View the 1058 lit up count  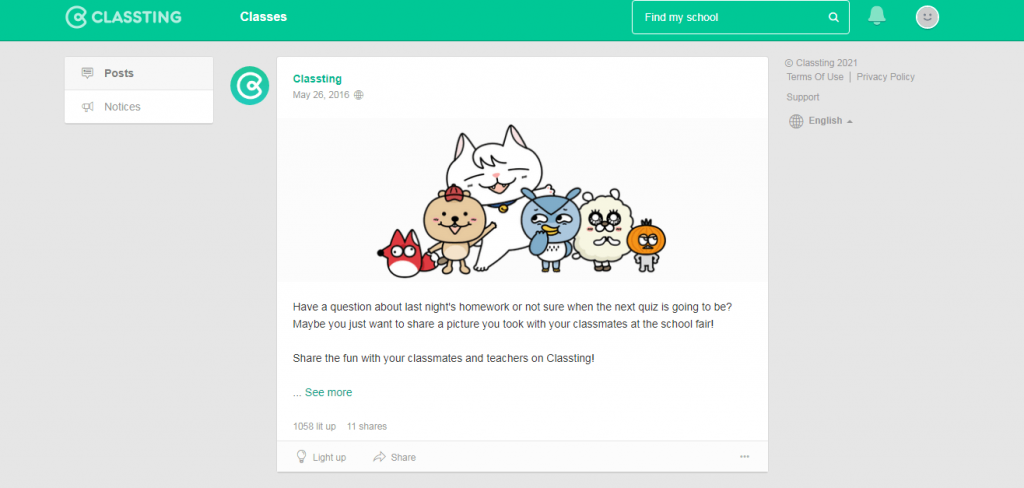[314, 427]
